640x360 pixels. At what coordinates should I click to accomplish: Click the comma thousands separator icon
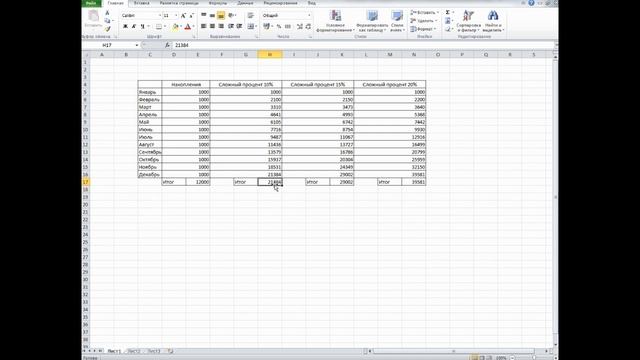[x=288, y=27]
